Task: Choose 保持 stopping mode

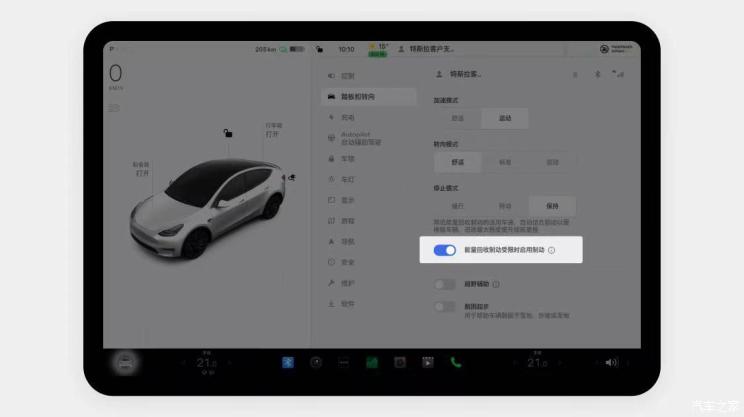Action: [x=552, y=204]
